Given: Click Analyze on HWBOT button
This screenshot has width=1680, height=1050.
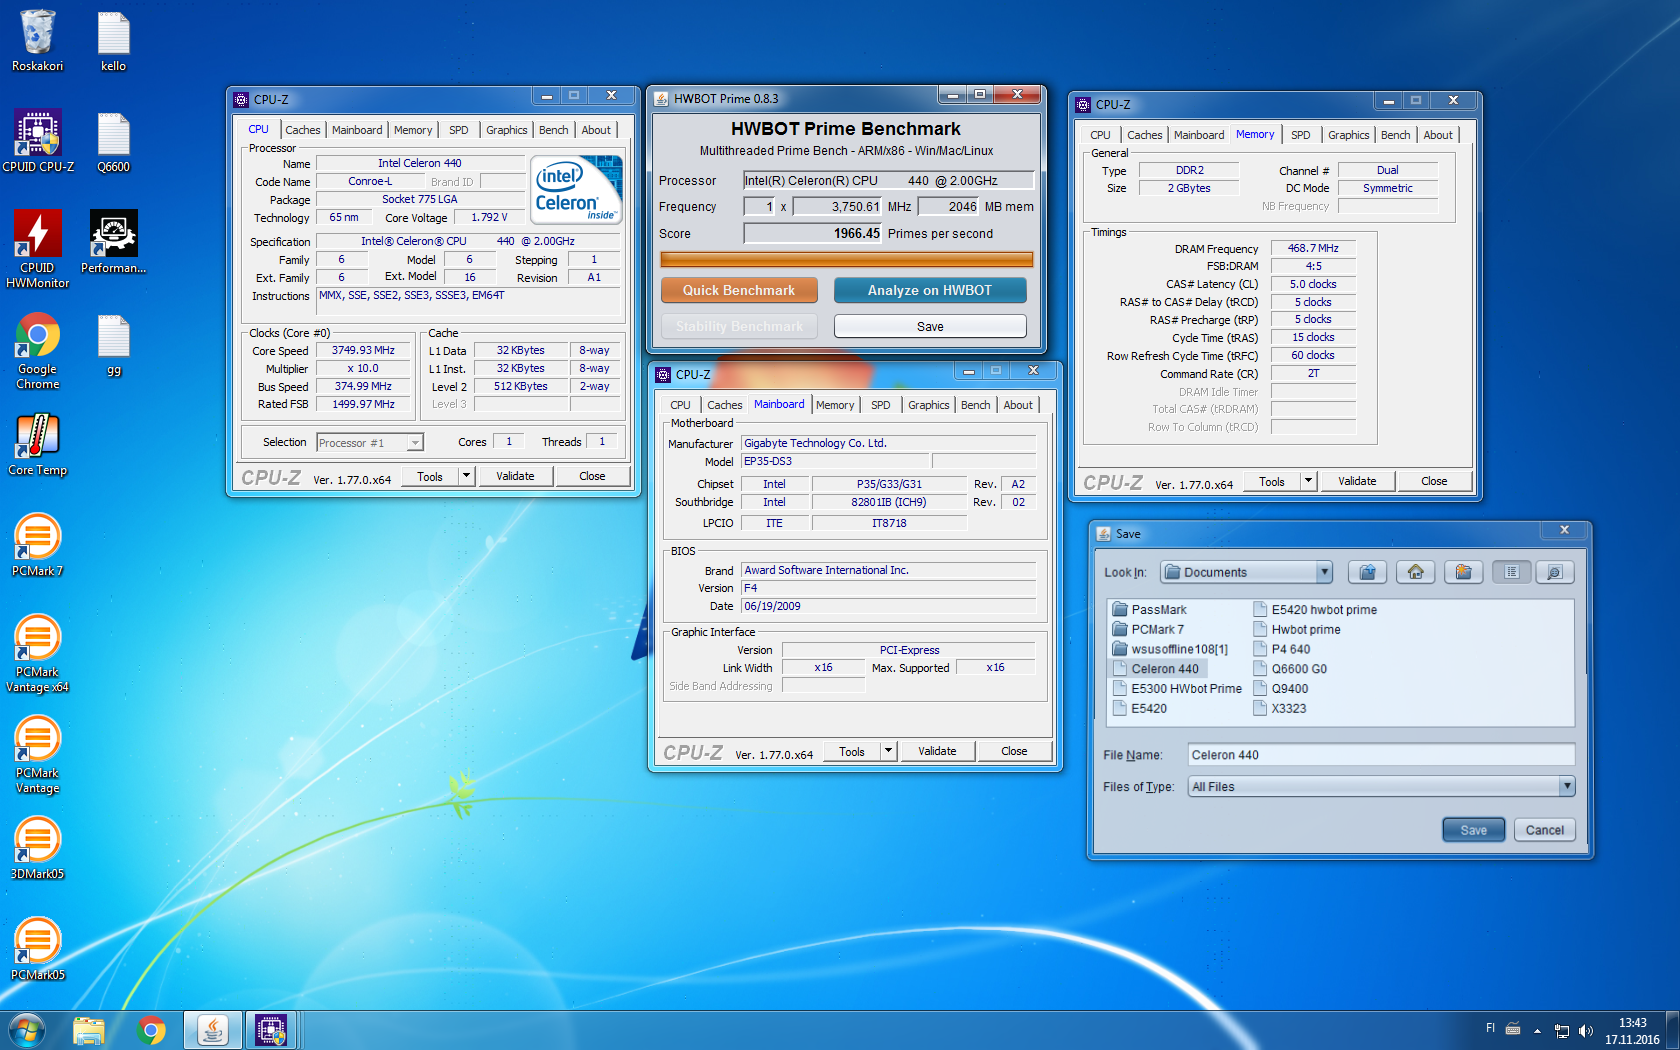Looking at the screenshot, I should tap(930, 290).
